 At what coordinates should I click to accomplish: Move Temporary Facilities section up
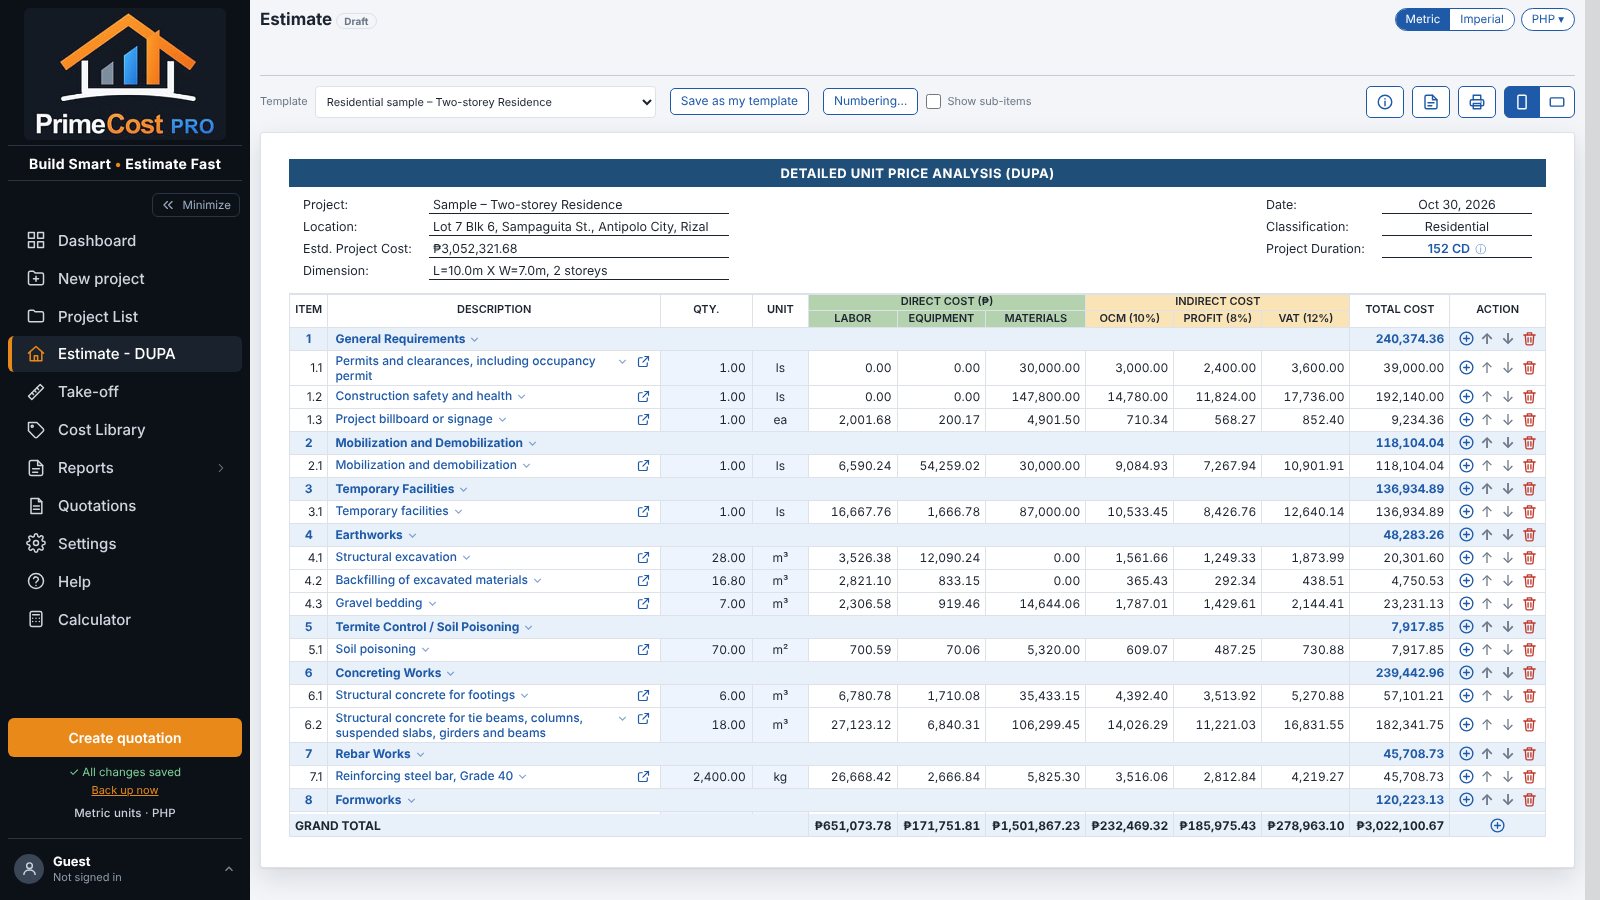1487,489
